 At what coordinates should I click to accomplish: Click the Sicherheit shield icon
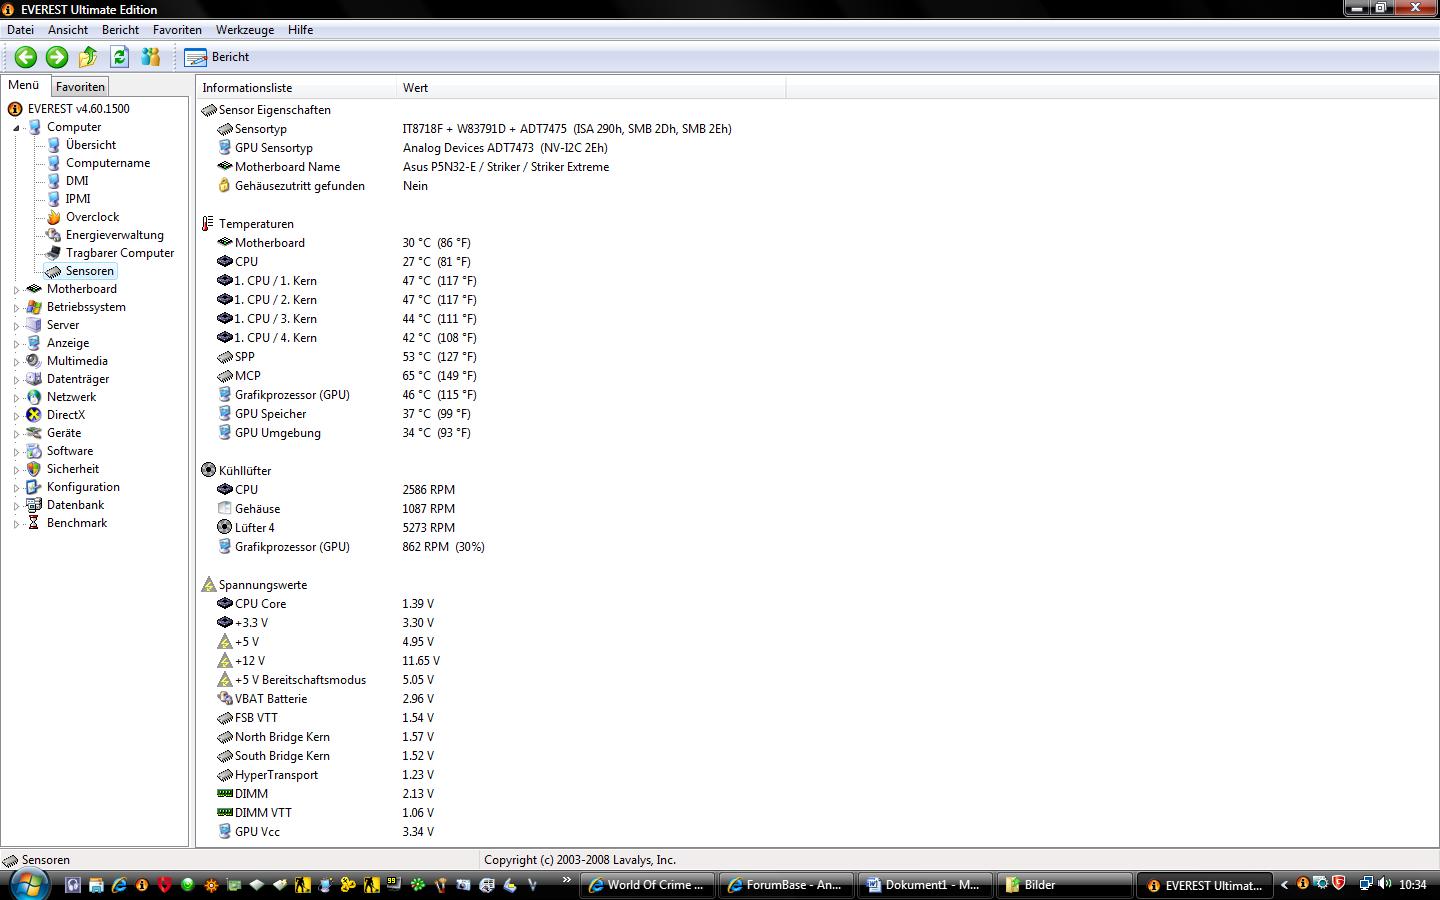[x=34, y=469]
